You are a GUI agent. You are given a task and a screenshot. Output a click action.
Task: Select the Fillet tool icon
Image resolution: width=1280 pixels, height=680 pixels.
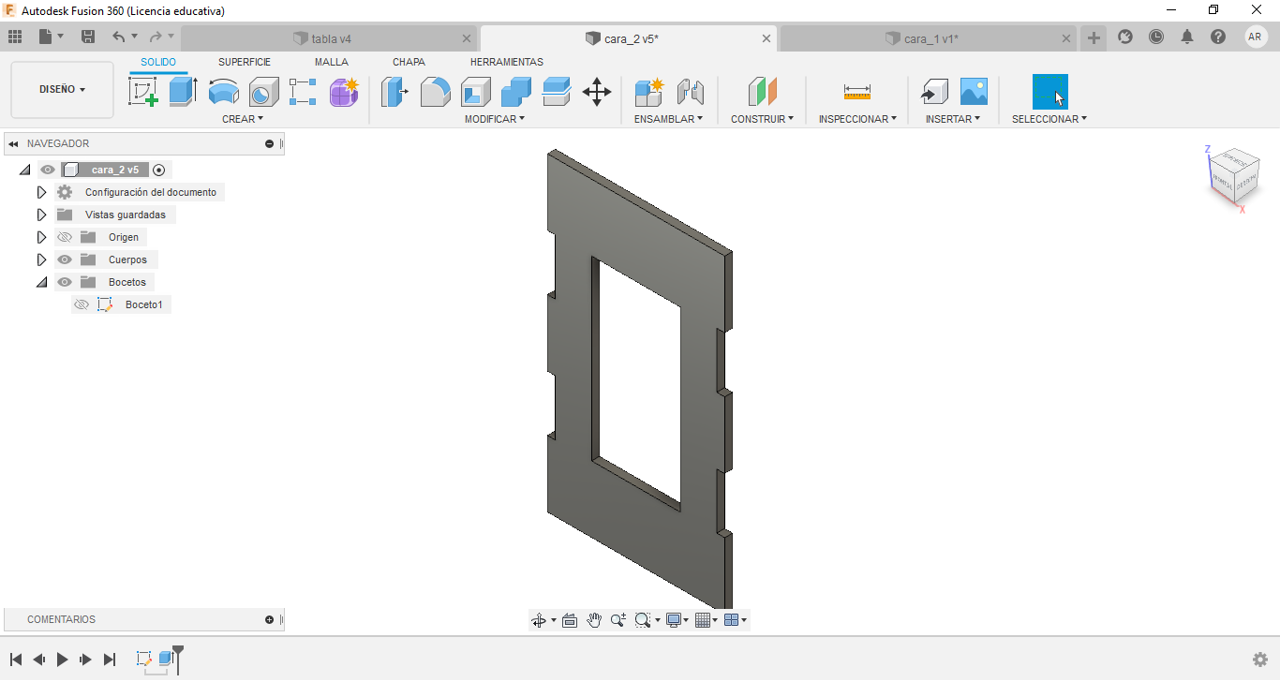[x=435, y=92]
